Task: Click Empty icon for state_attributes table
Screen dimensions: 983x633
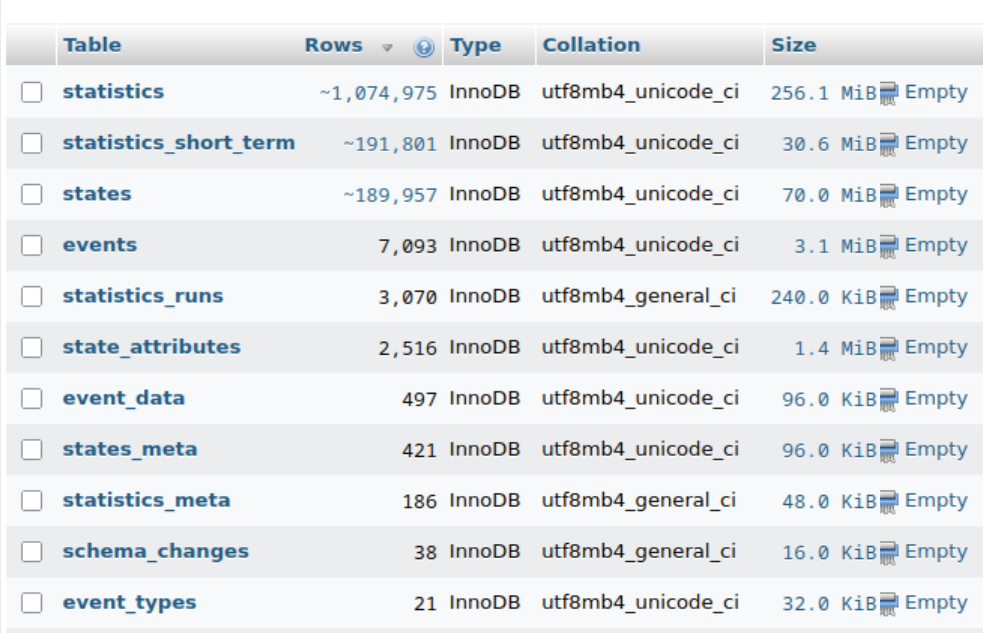Action: point(889,348)
